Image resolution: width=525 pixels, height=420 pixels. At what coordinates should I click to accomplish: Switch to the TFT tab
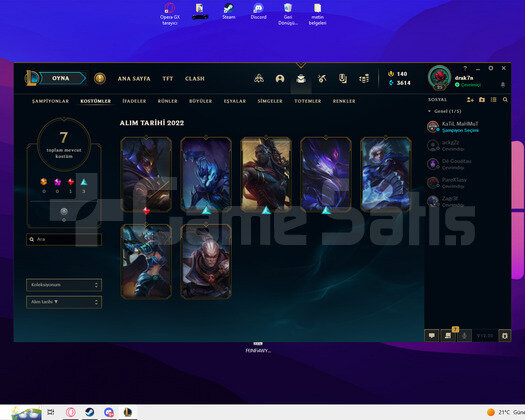168,79
